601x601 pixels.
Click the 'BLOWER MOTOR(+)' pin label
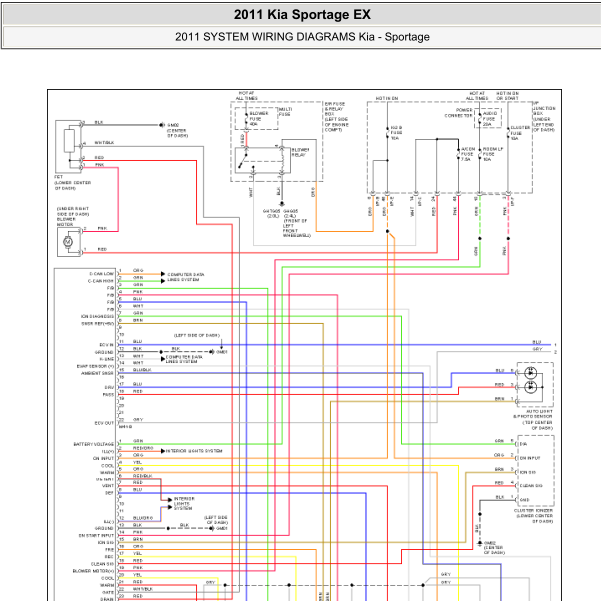click(94, 571)
